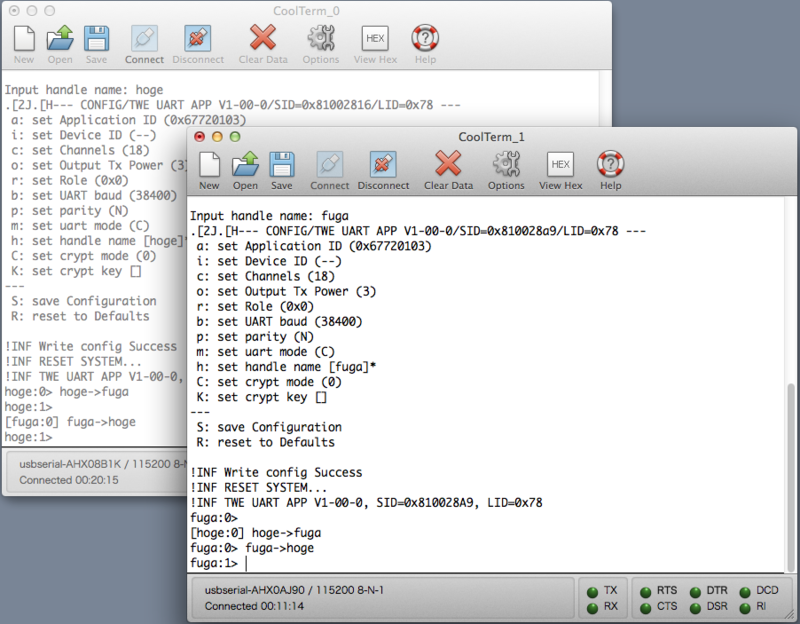Toggle View Hex in CoolTerm_0 window
800x624 pixels.
[375, 38]
